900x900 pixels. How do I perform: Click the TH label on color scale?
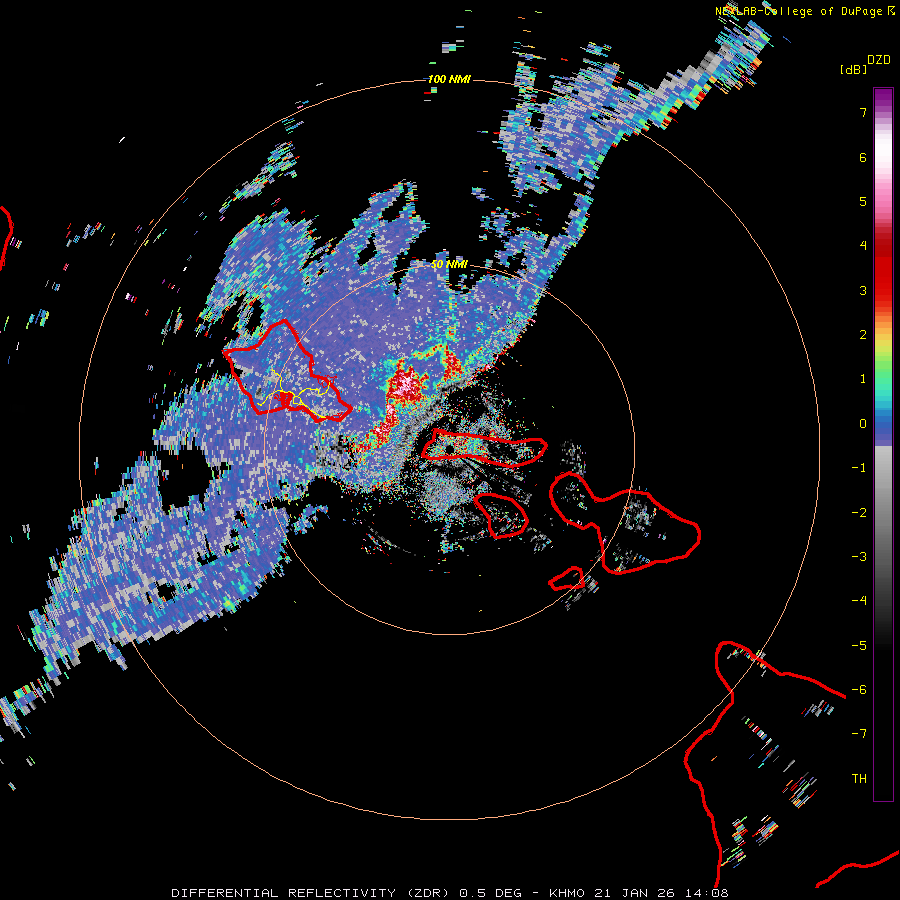[859, 779]
